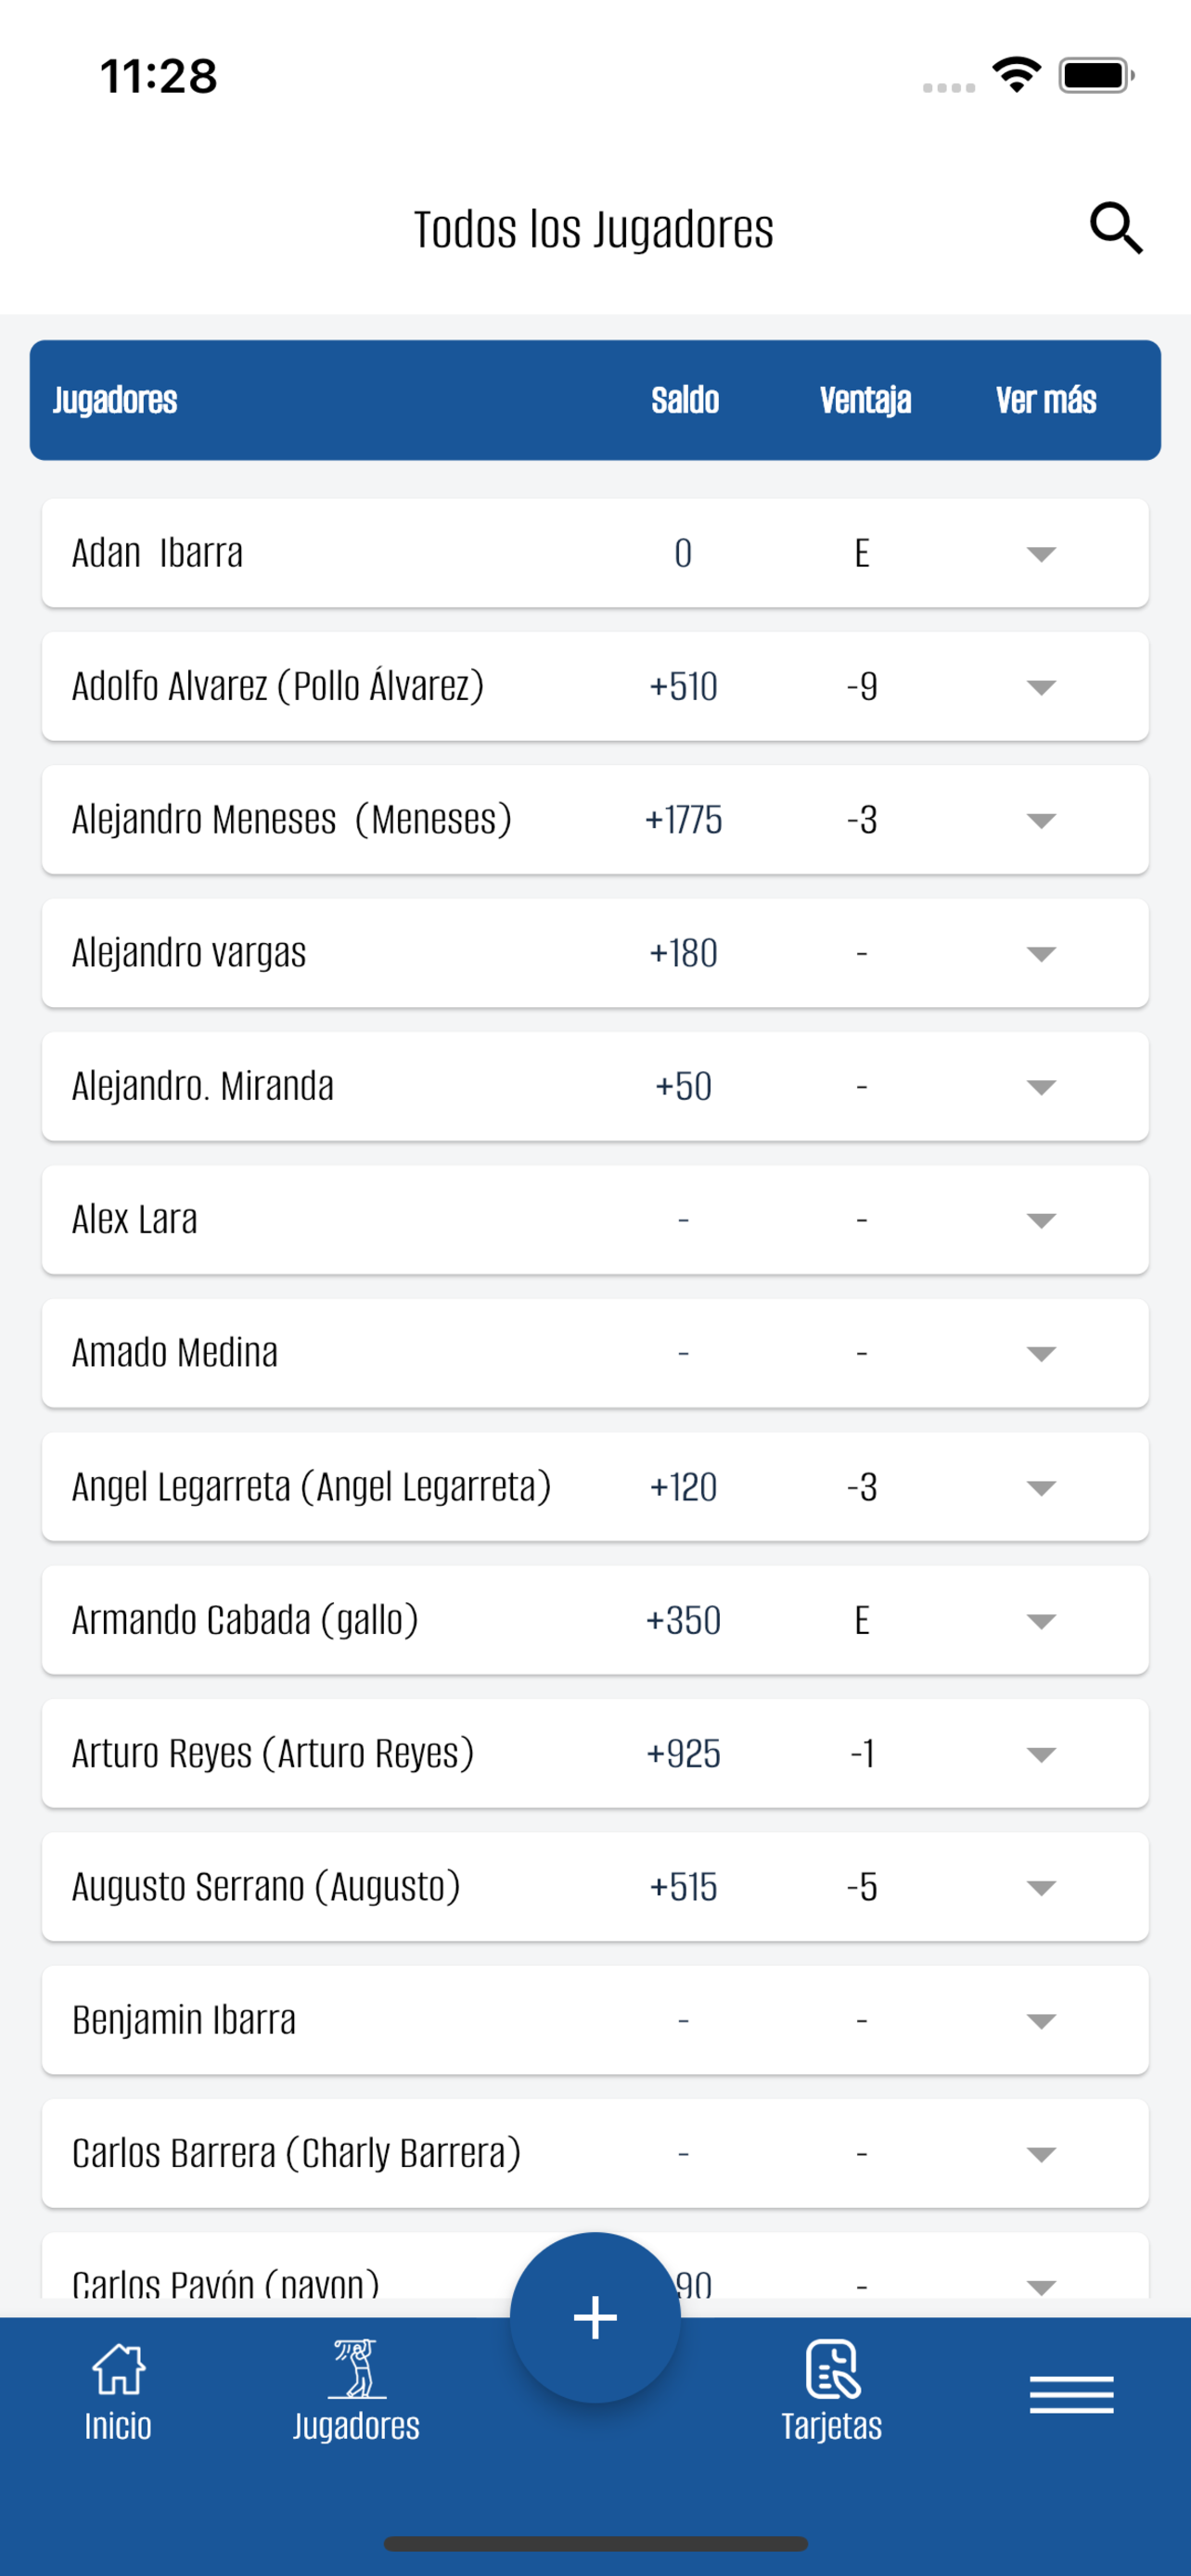Tap the round plus add button
This screenshot has height=2576, width=1191.
coord(595,2317)
